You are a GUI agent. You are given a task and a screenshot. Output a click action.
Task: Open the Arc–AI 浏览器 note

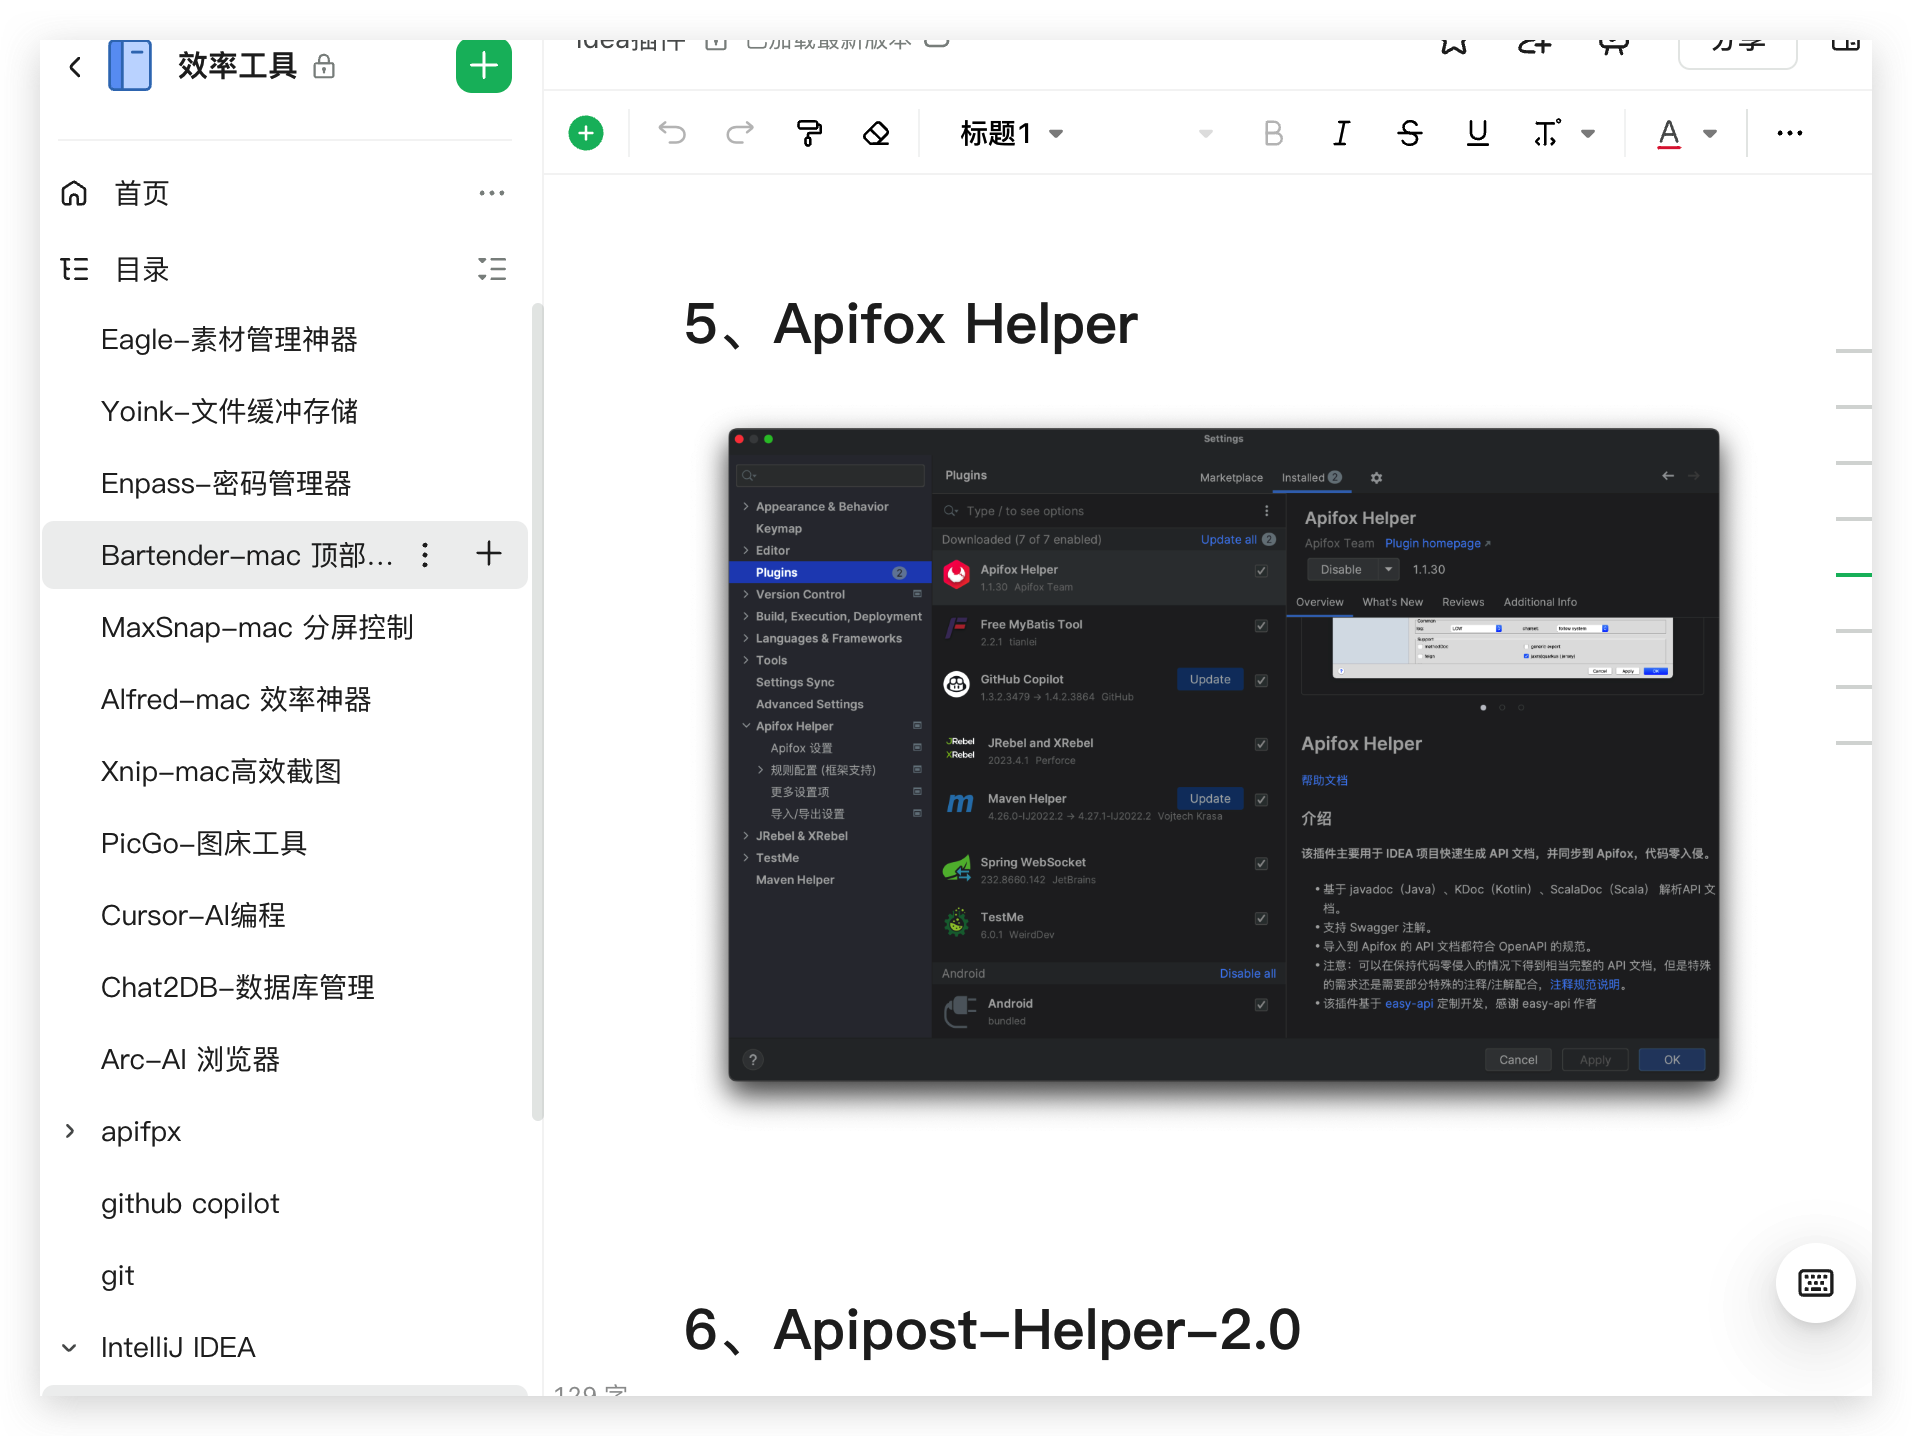tap(190, 1059)
